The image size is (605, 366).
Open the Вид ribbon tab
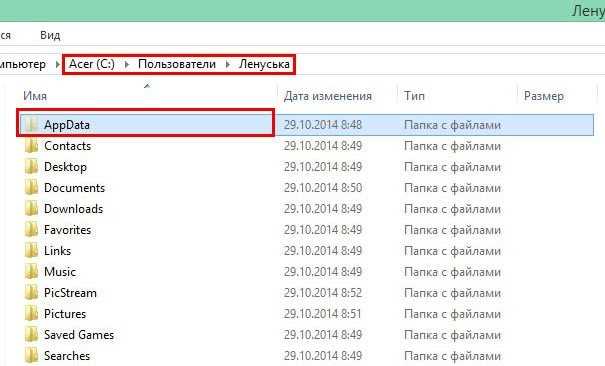pyautogui.click(x=50, y=35)
